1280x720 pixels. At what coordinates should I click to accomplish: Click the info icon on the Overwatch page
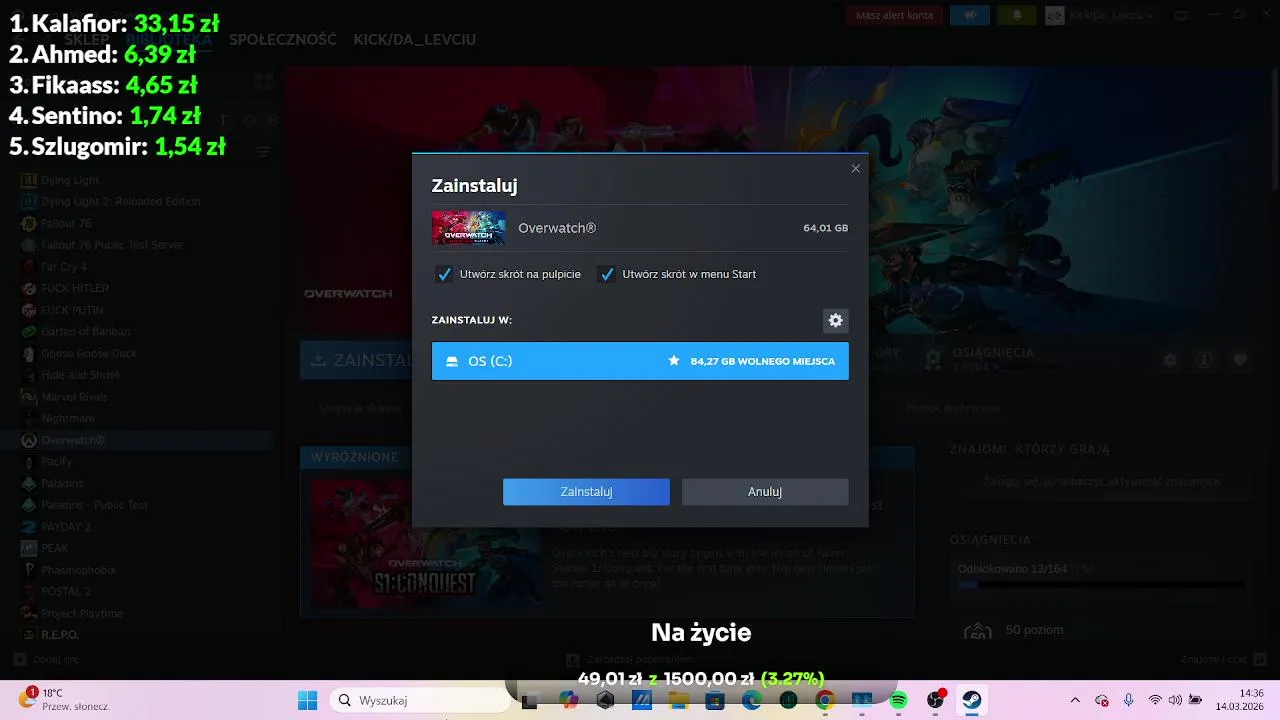coord(1205,360)
